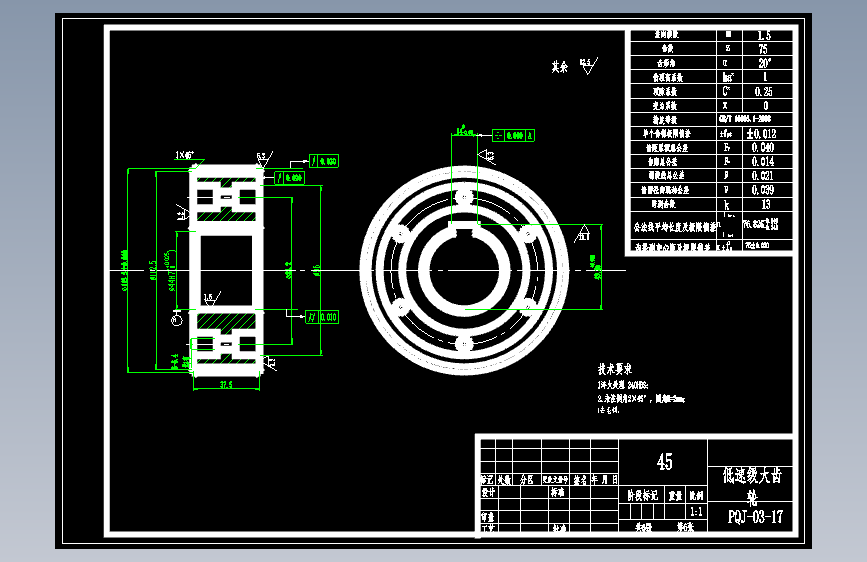Click the 1×45° chamfer annotation

click(x=185, y=155)
